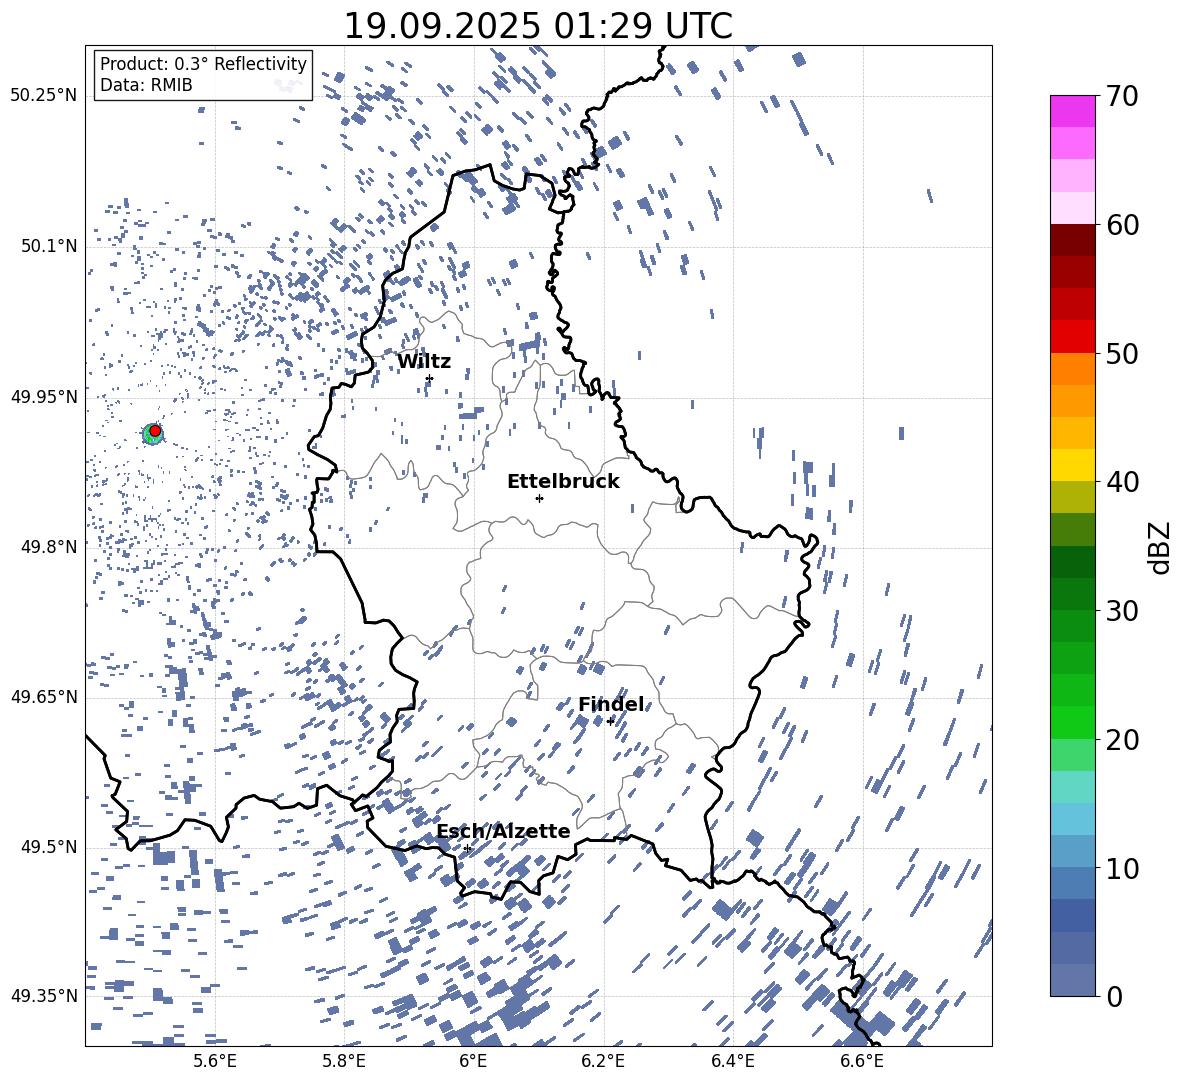Click the 50.1°N latitude label
This screenshot has width=1184, height=1081.
pyautogui.click(x=48, y=246)
